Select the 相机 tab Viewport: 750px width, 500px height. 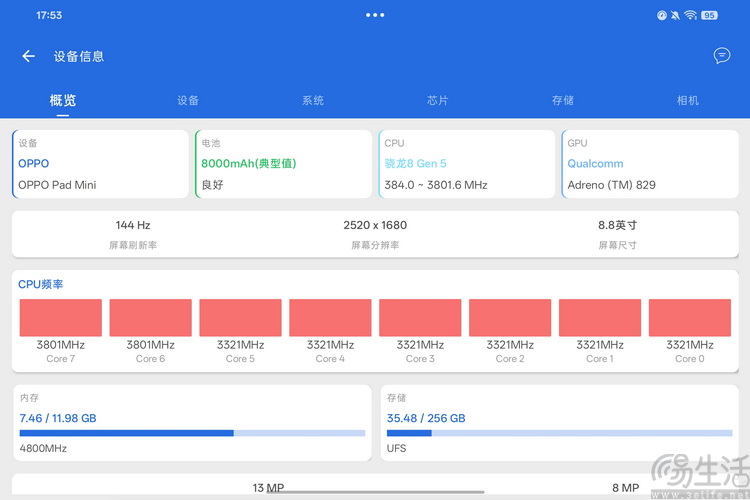pyautogui.click(x=688, y=101)
